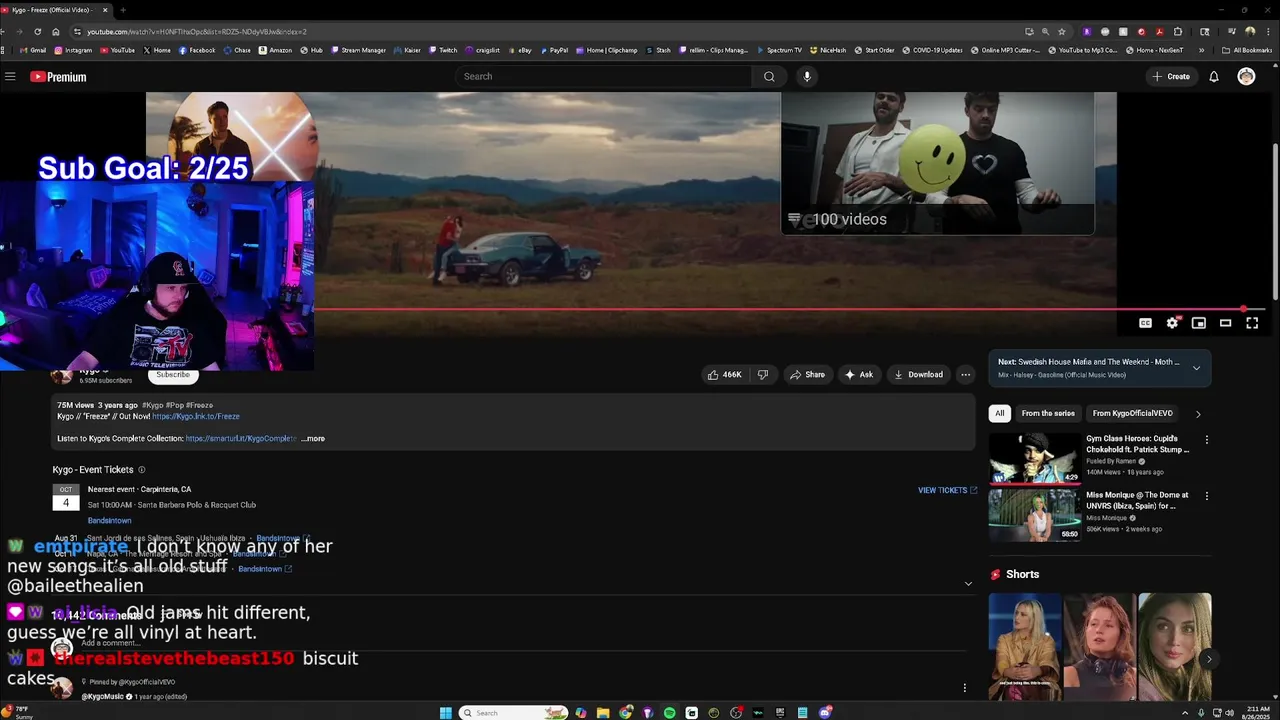Like the video with 466K likes
The height and width of the screenshot is (720, 1280).
pos(725,375)
